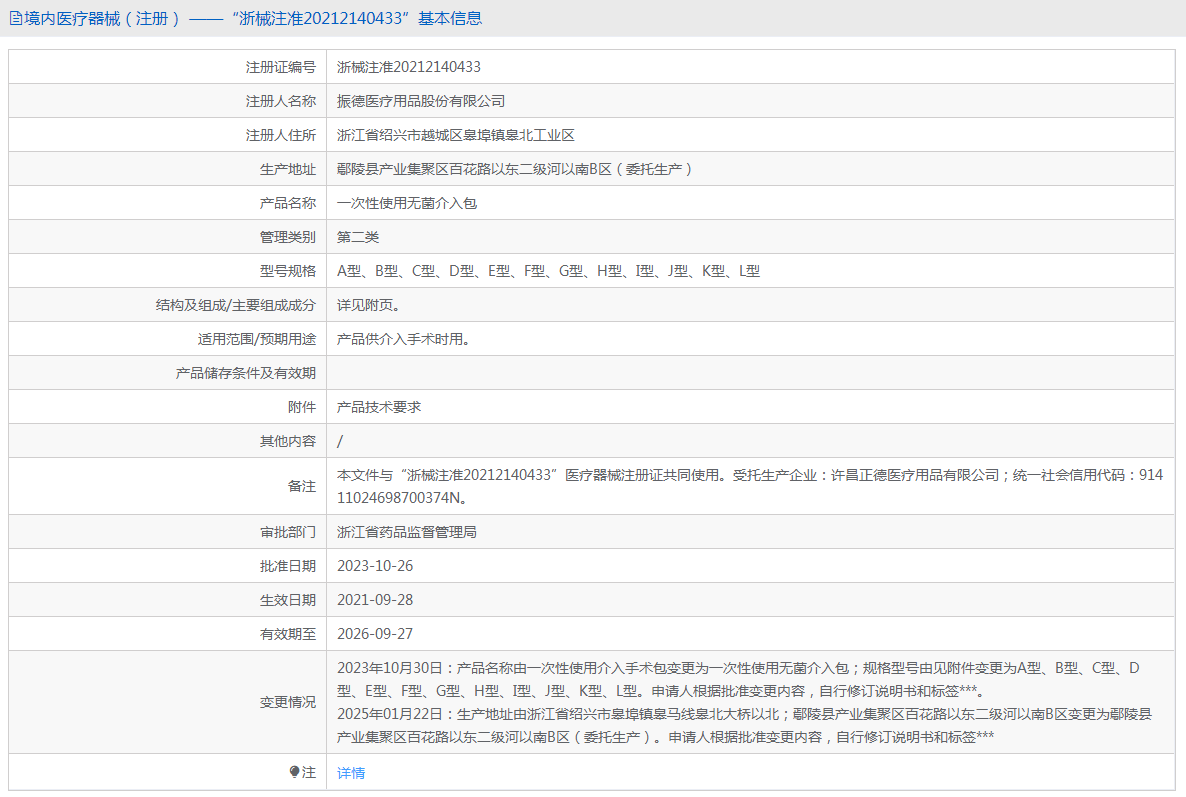Click the expiry date 2026-09-27
This screenshot has width=1186, height=797.
375,634
